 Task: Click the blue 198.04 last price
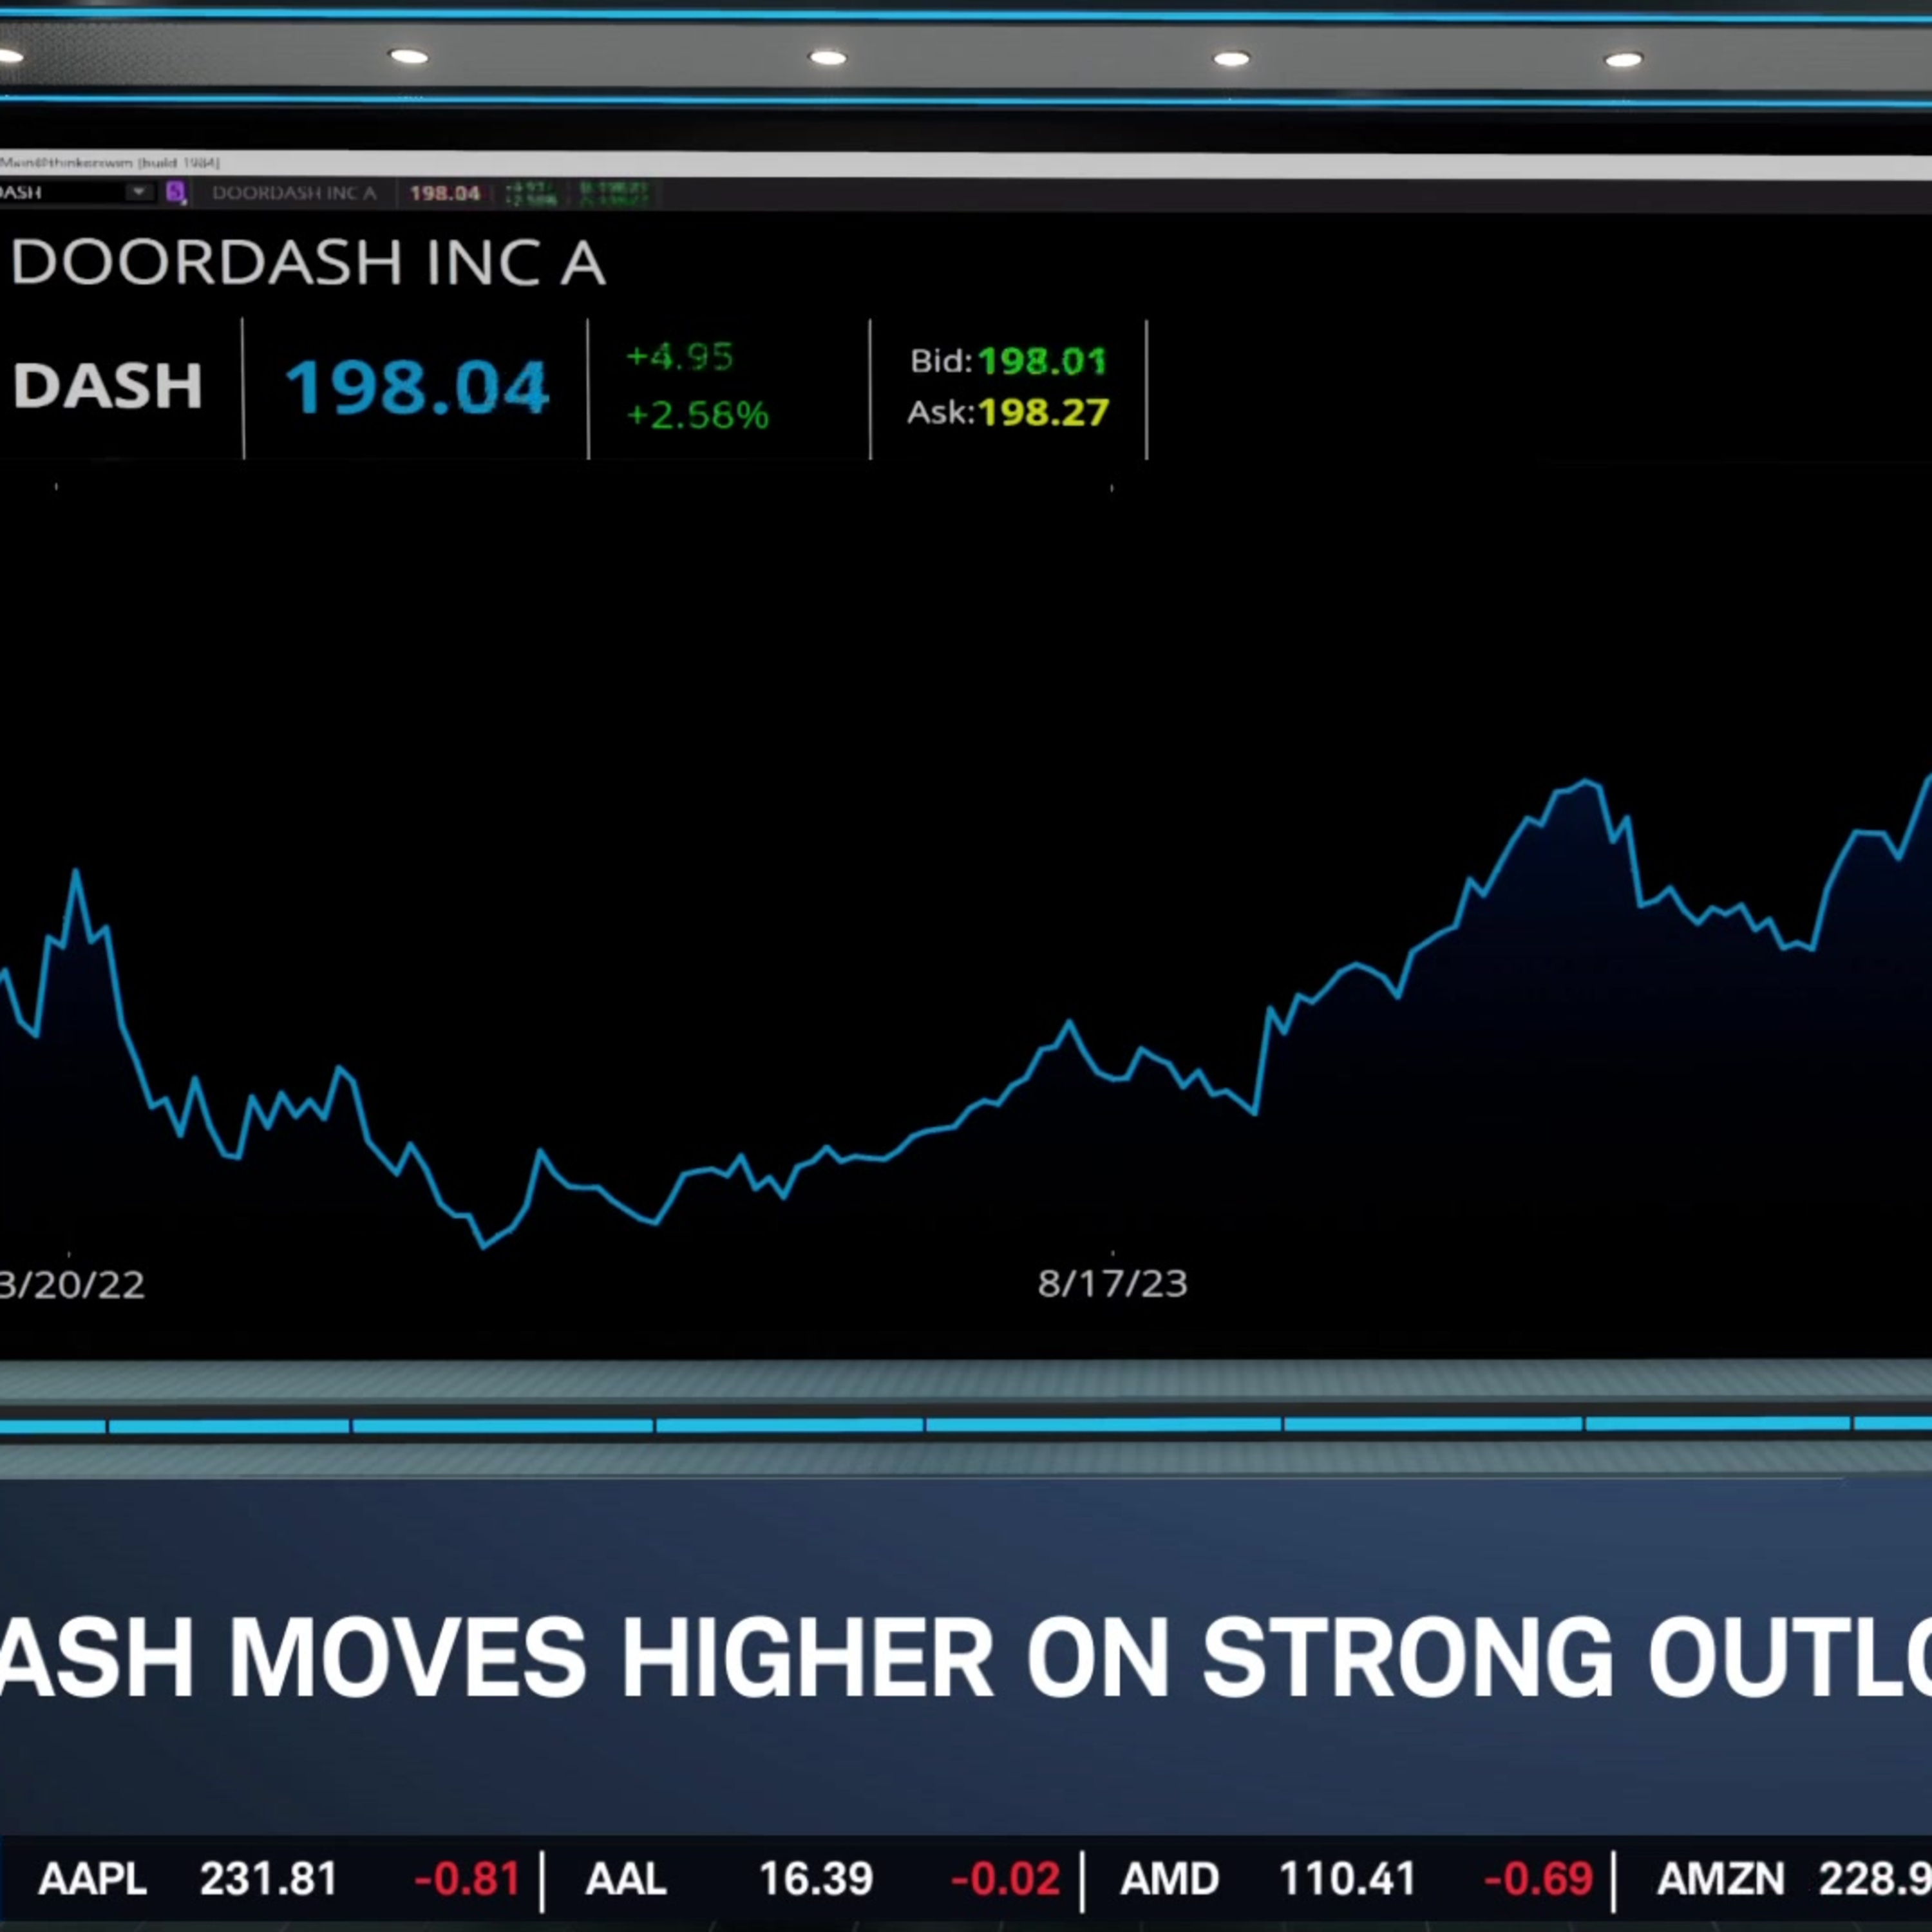pyautogui.click(x=417, y=387)
